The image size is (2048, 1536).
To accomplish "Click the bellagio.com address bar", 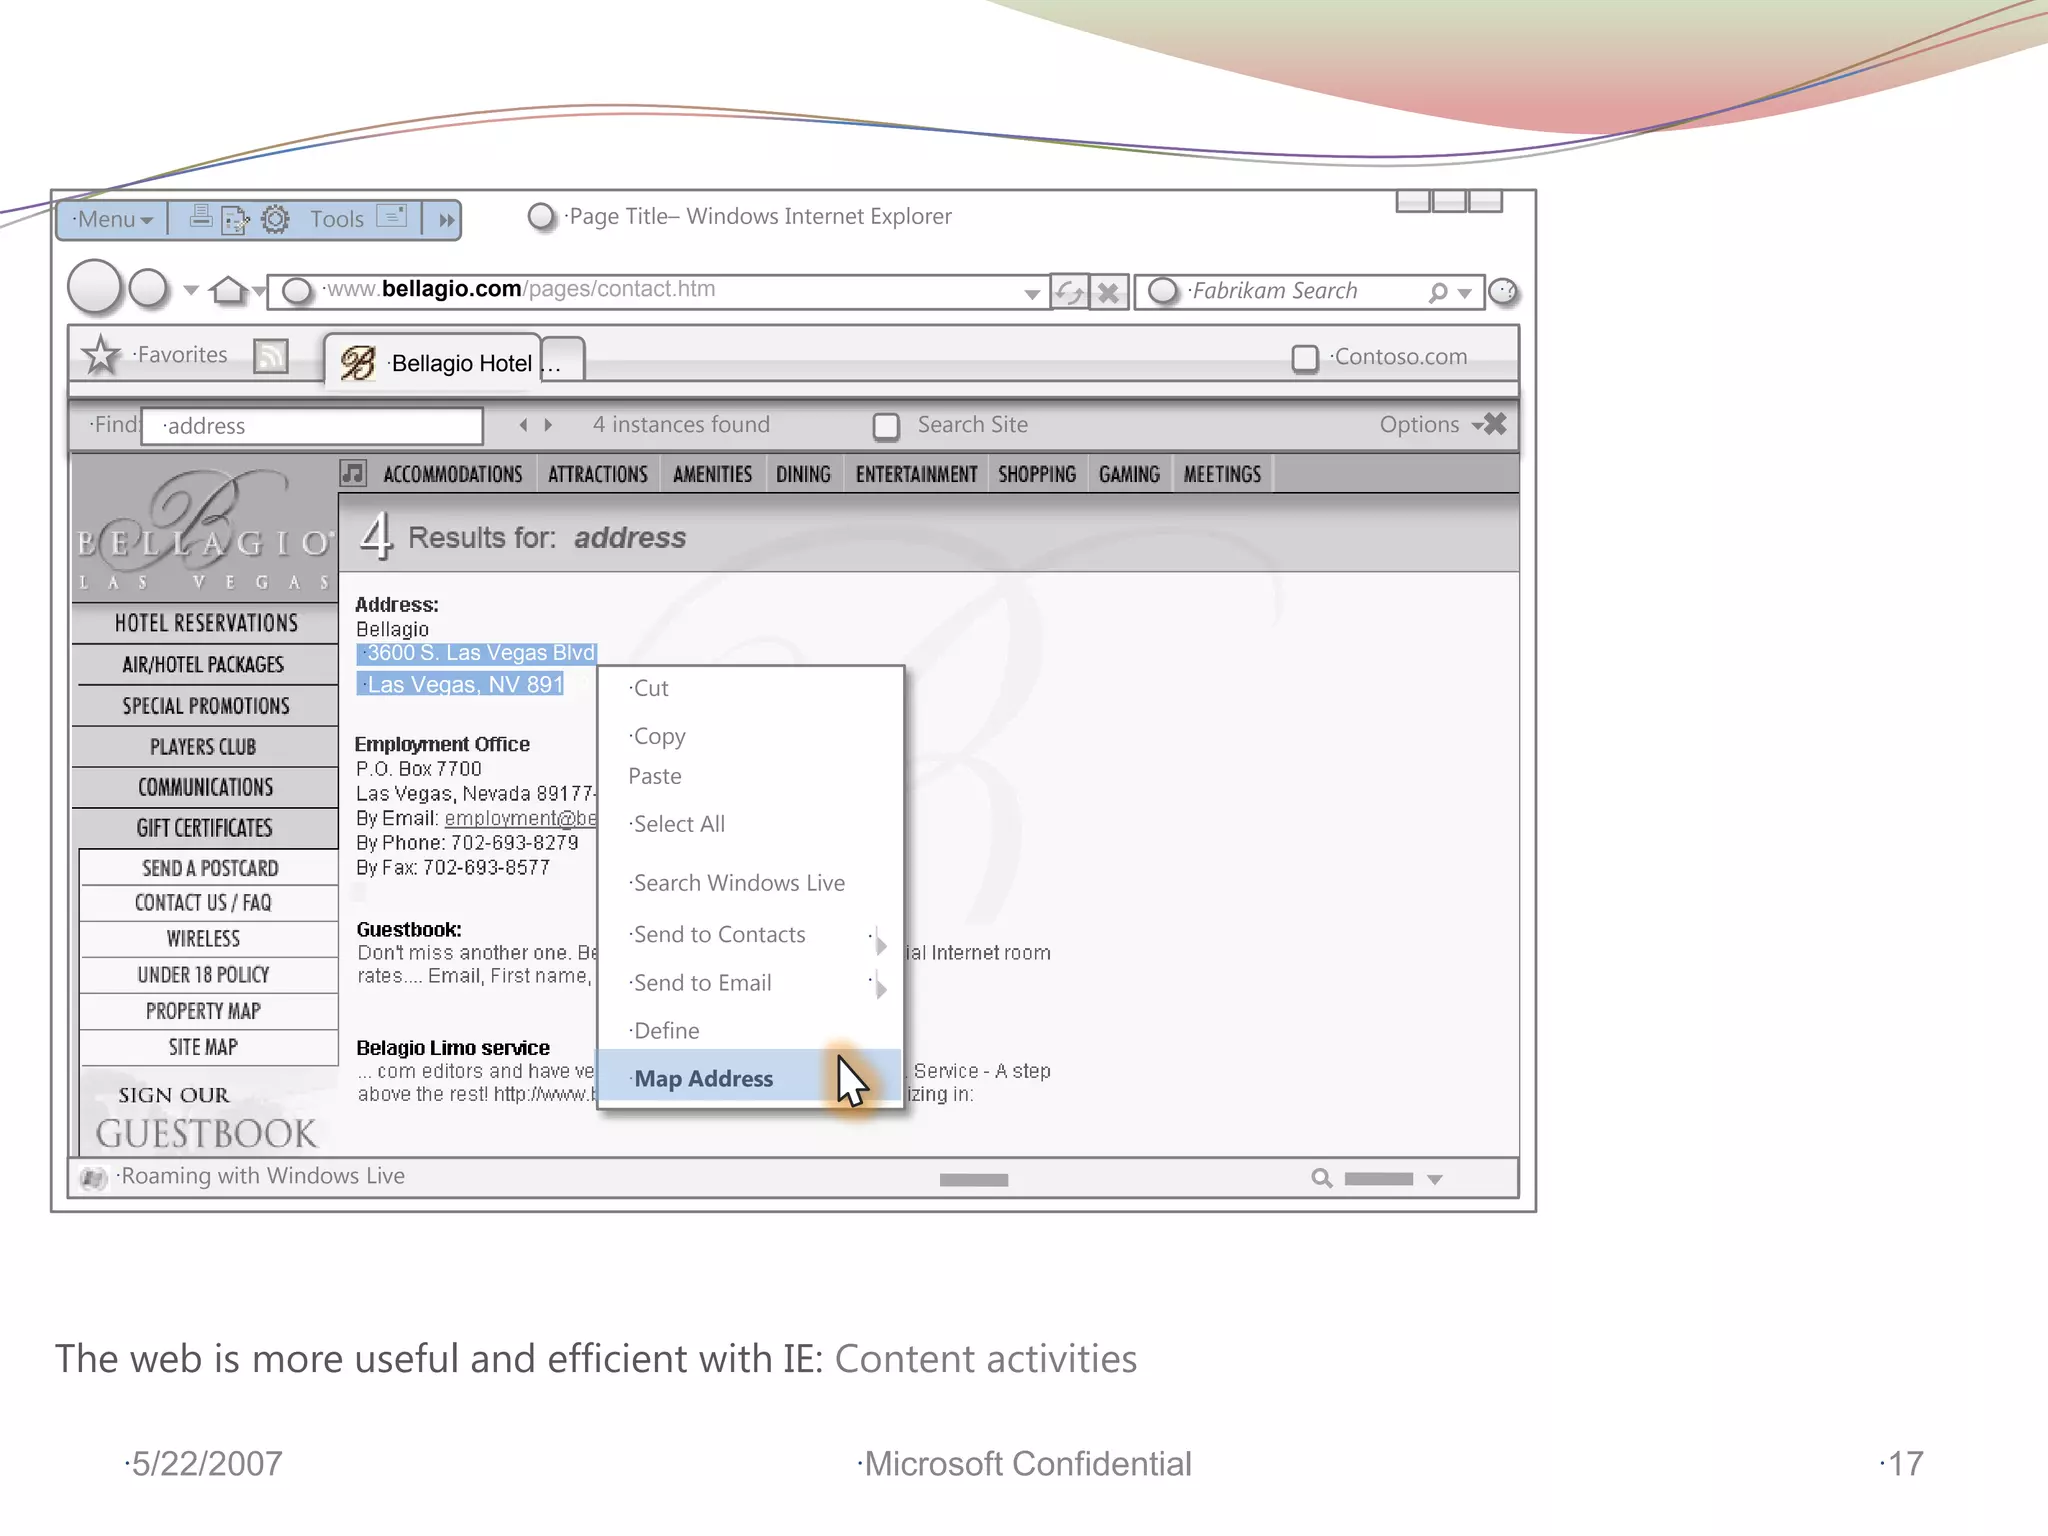I will pyautogui.click(x=660, y=291).
